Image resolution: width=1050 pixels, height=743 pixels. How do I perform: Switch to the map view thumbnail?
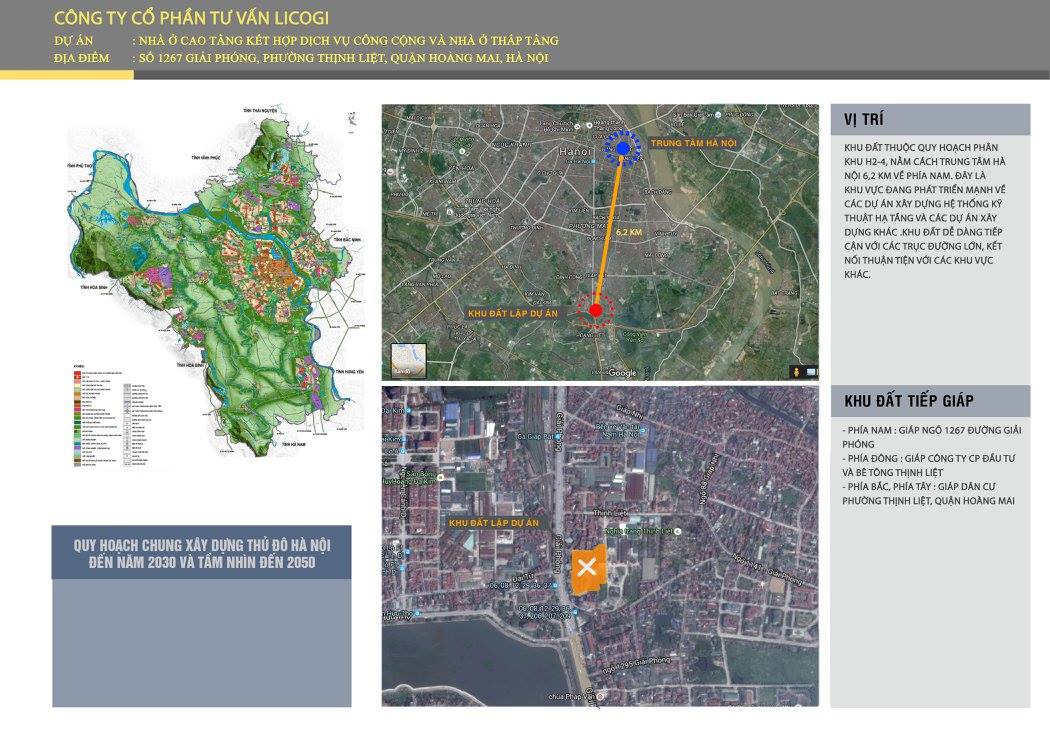pyautogui.click(x=408, y=360)
